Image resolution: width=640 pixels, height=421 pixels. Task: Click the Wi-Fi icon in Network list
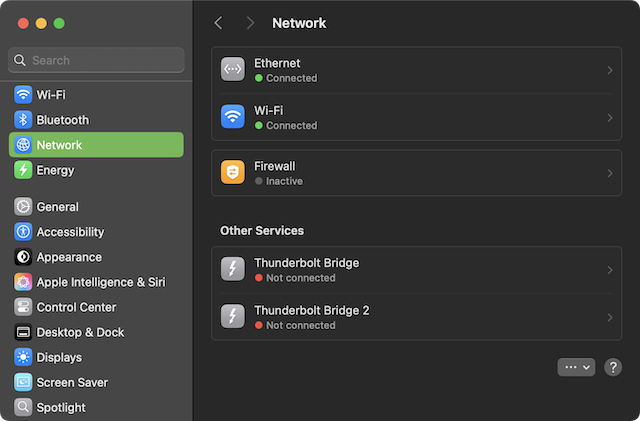pyautogui.click(x=233, y=117)
